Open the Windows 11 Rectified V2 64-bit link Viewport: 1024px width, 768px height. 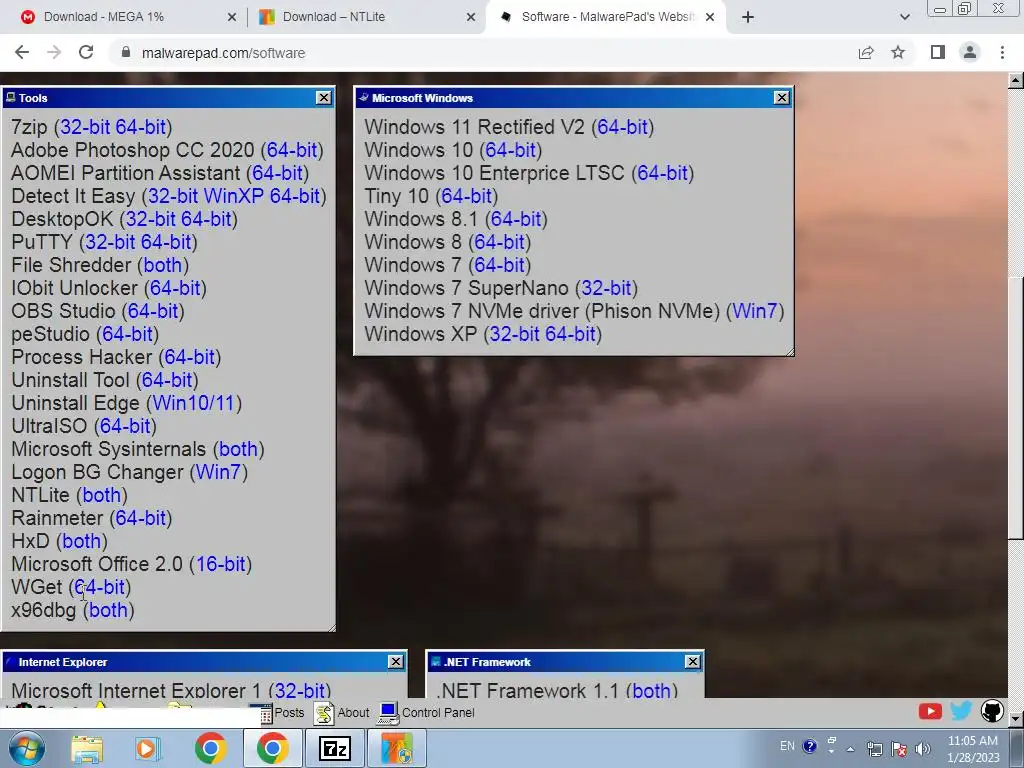622,127
